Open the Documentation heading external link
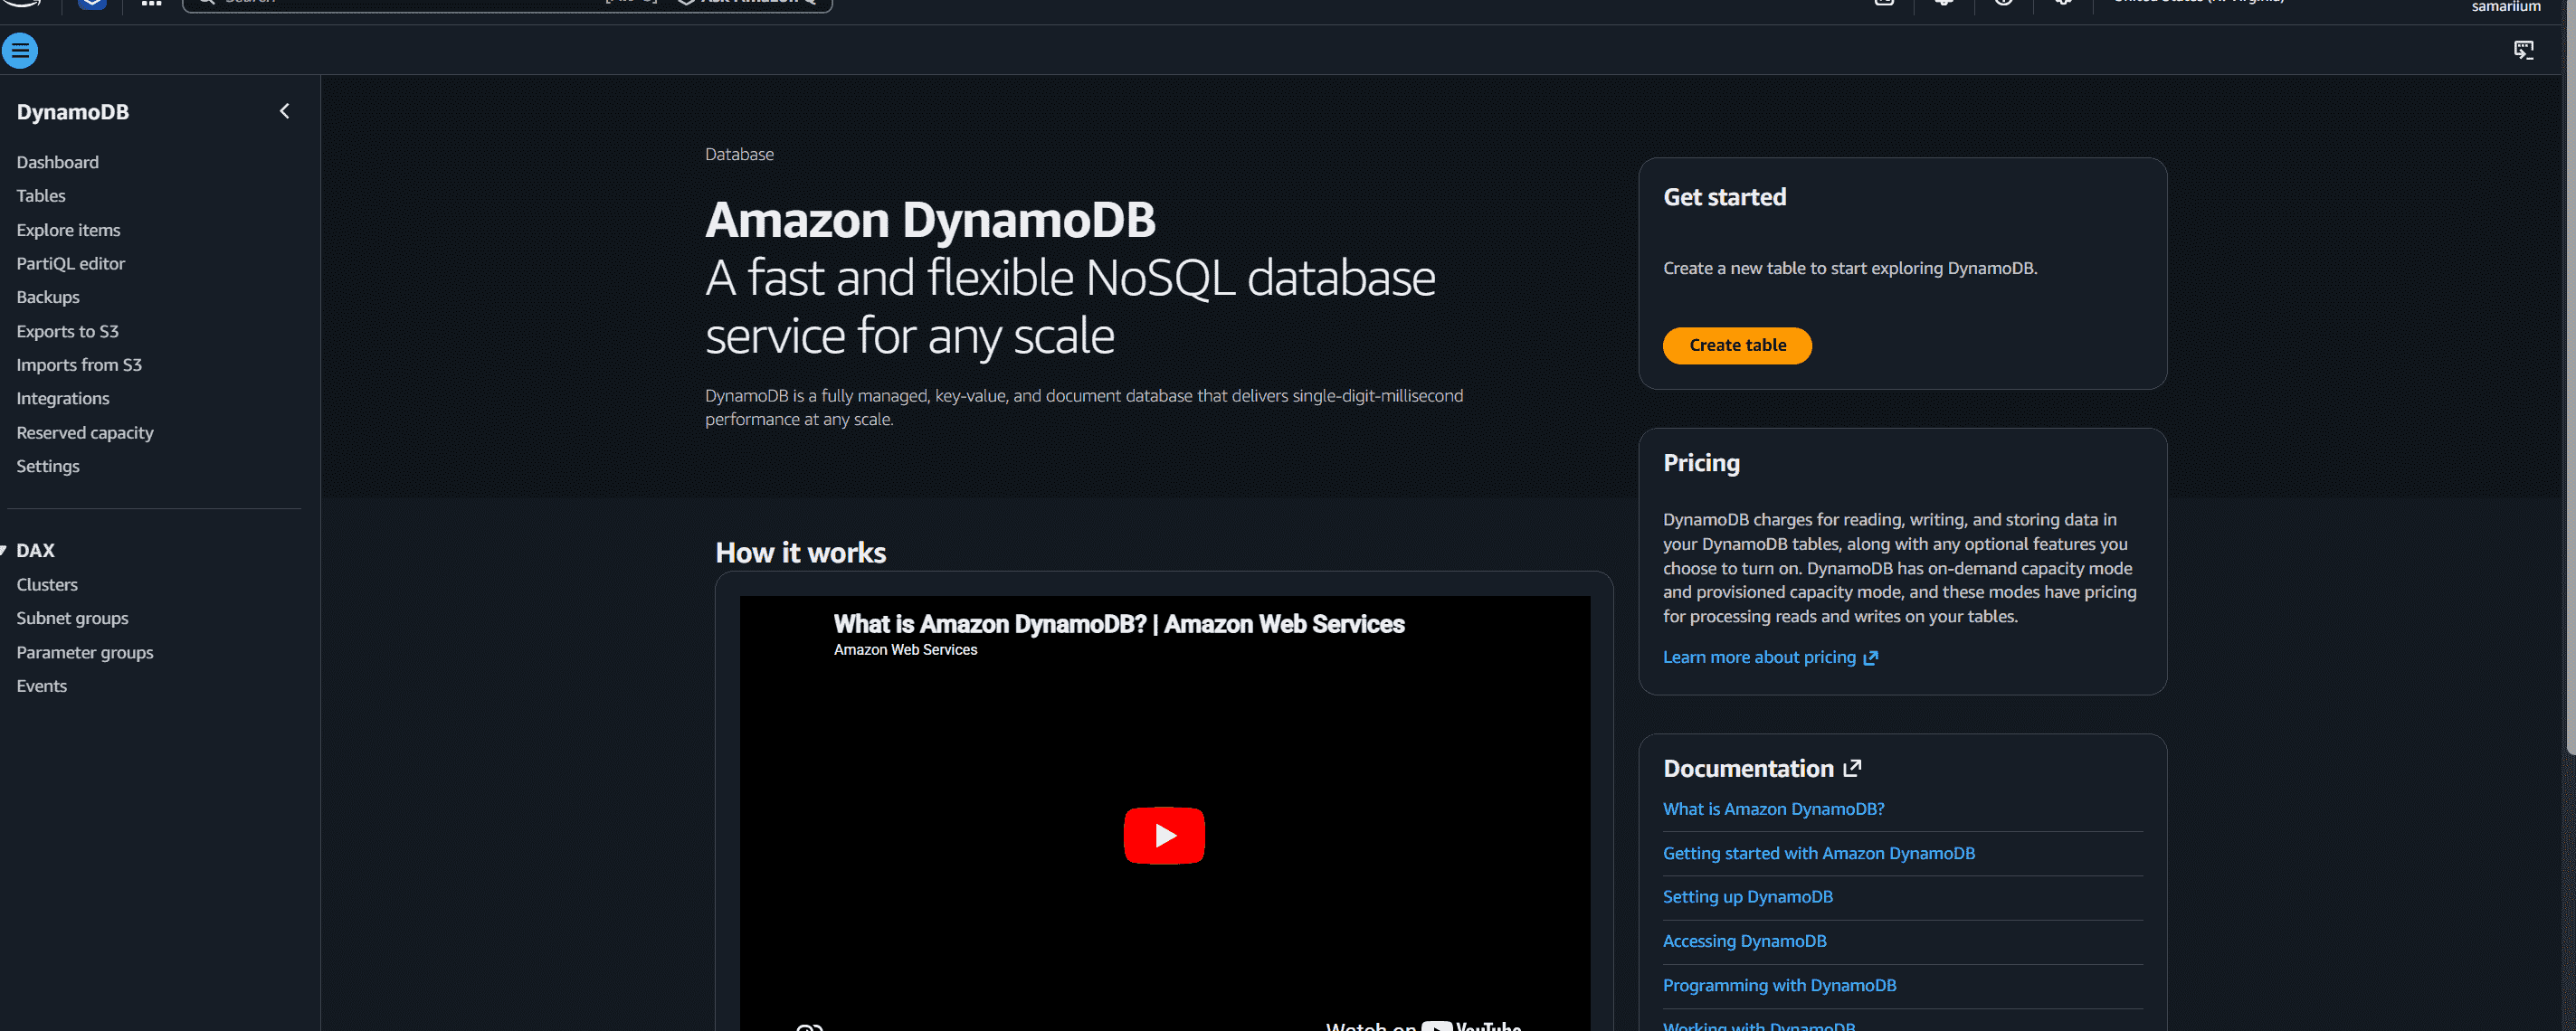The image size is (2576, 1031). click(1762, 768)
